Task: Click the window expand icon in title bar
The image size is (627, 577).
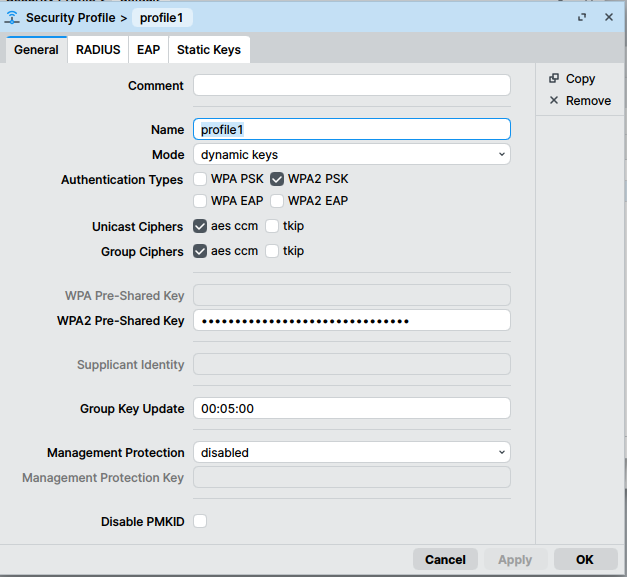Action: [582, 17]
